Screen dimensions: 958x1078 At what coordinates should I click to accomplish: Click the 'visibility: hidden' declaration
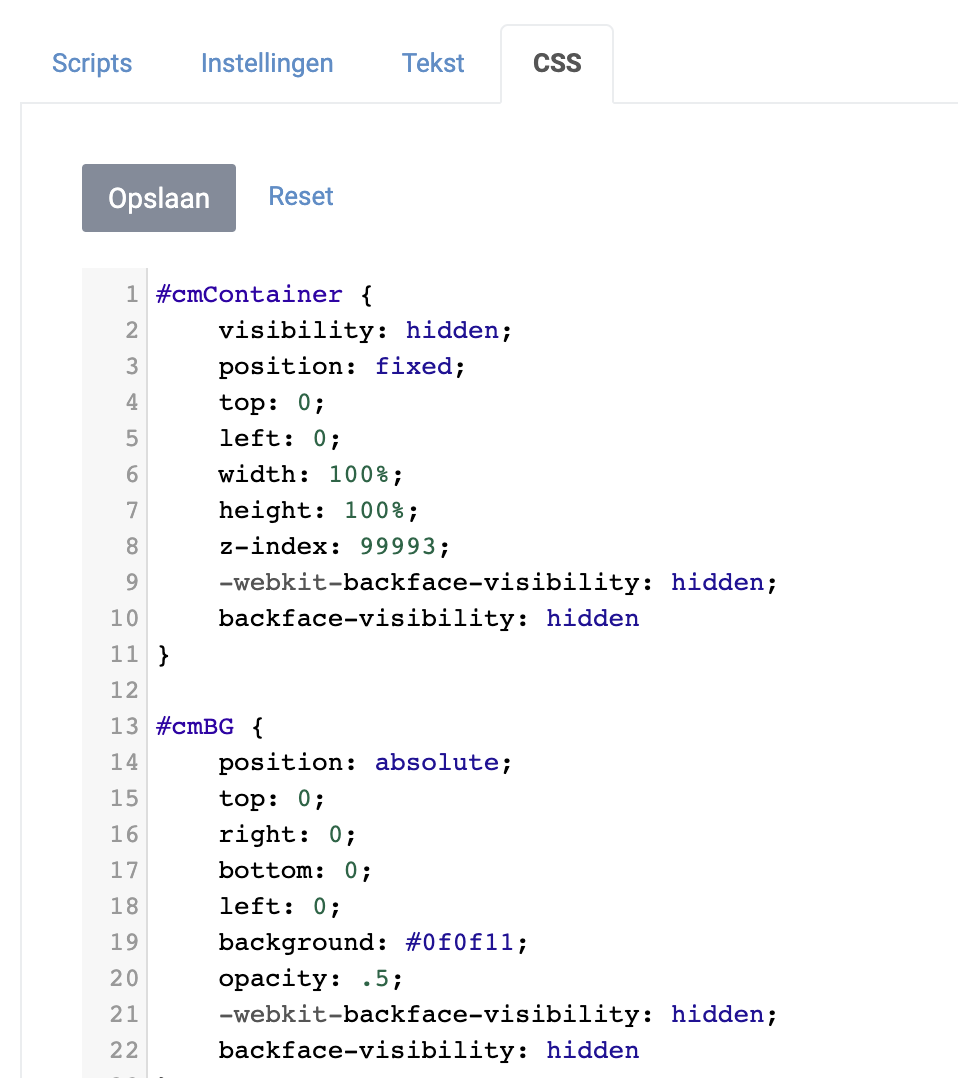tap(365, 331)
